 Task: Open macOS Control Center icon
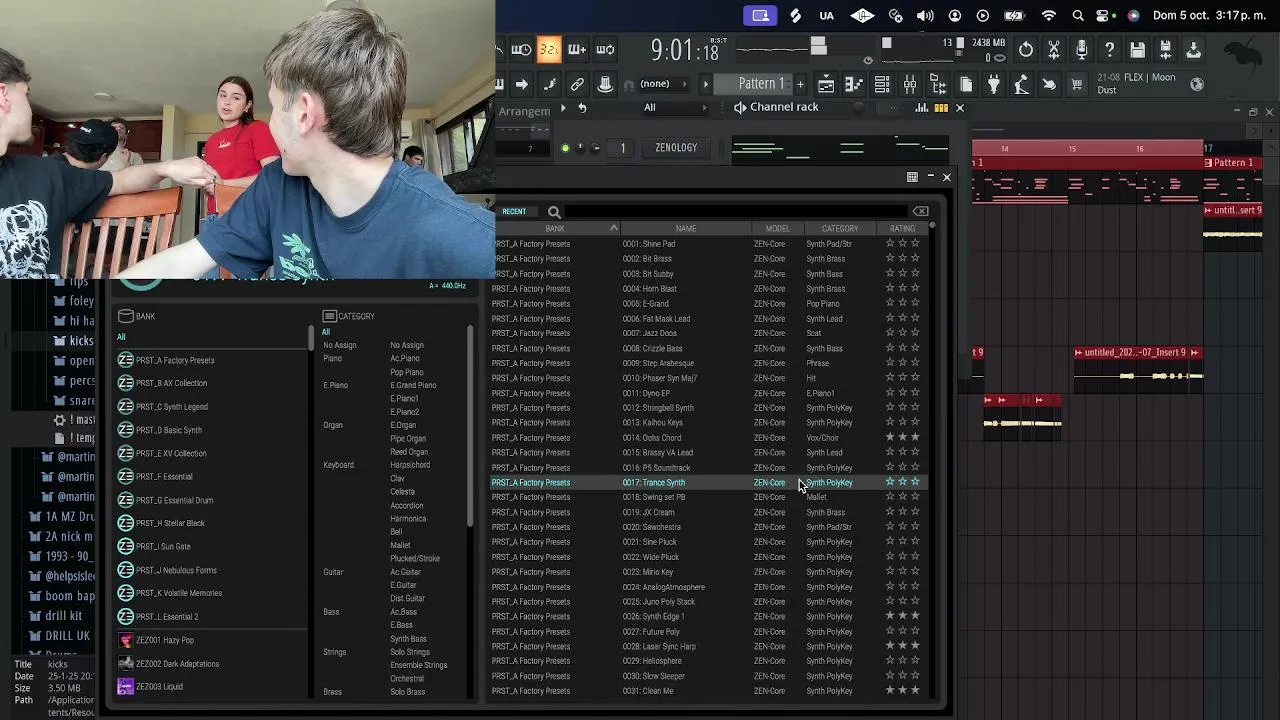tap(1106, 15)
